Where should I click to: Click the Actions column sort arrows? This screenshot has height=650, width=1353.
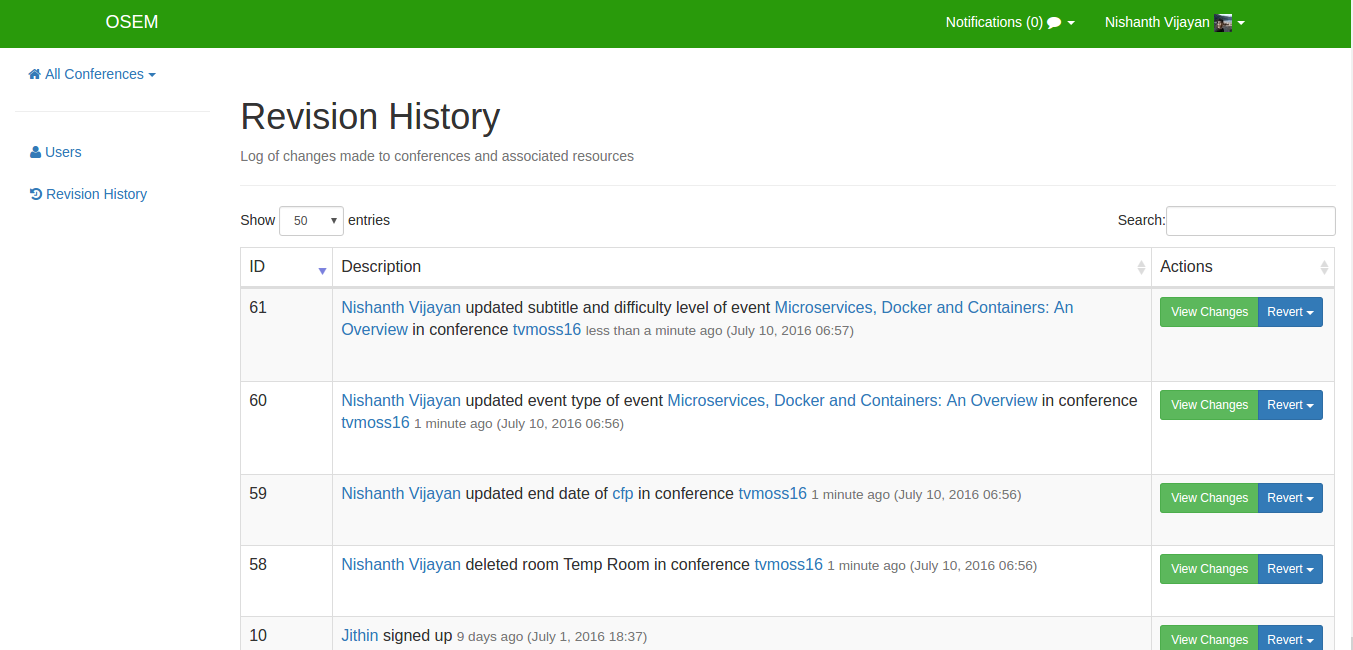[x=1325, y=268]
